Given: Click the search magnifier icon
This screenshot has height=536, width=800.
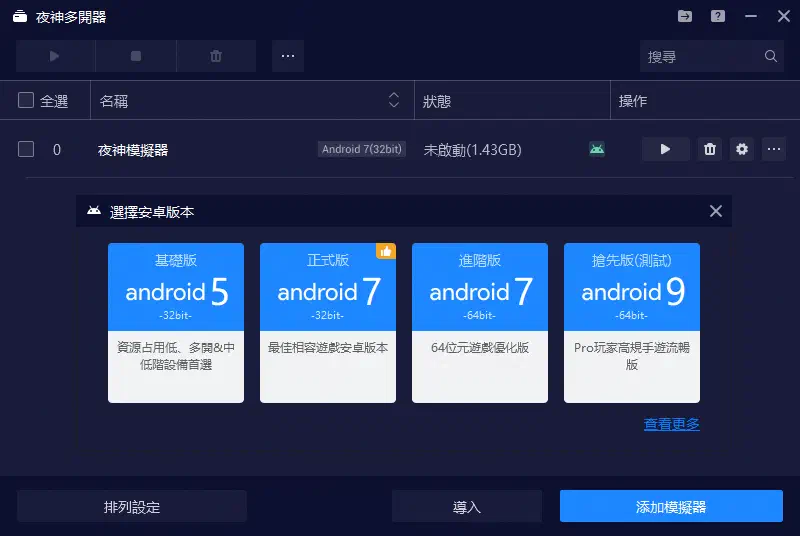Looking at the screenshot, I should 771,57.
